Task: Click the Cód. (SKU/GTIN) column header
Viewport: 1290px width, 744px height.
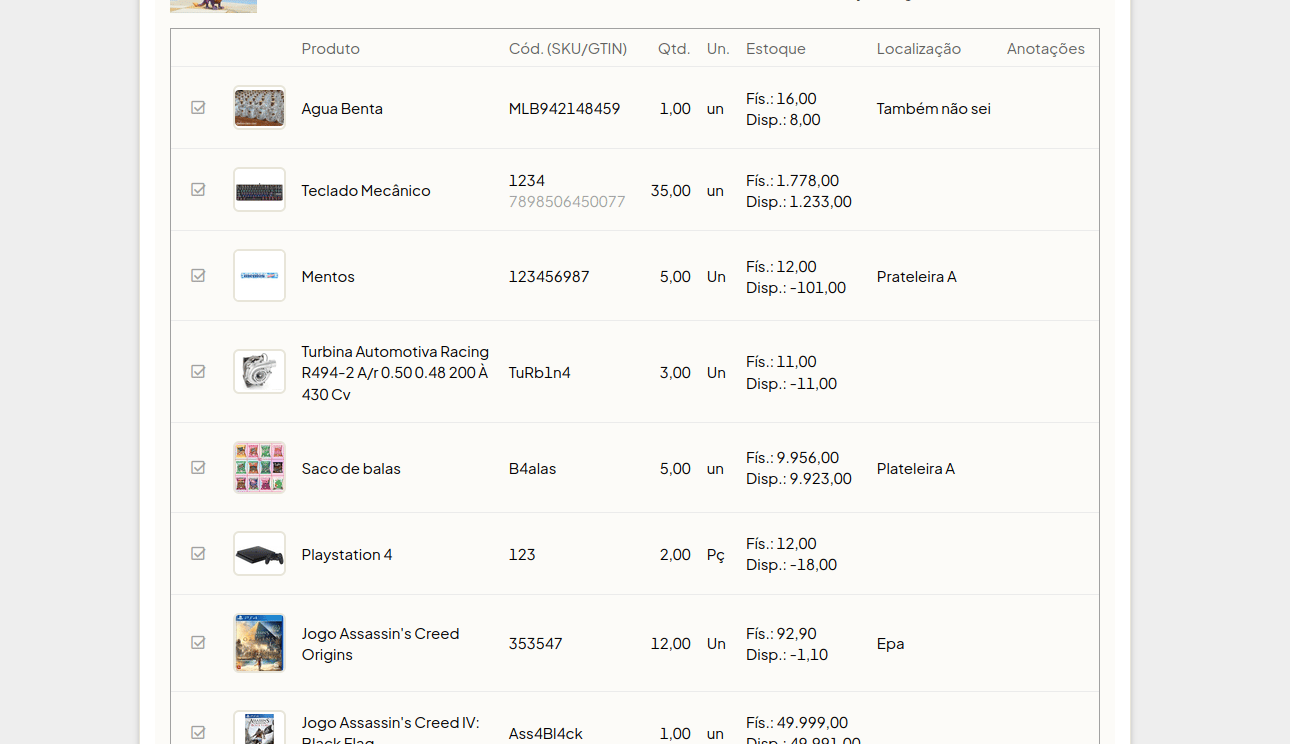Action: (568, 48)
